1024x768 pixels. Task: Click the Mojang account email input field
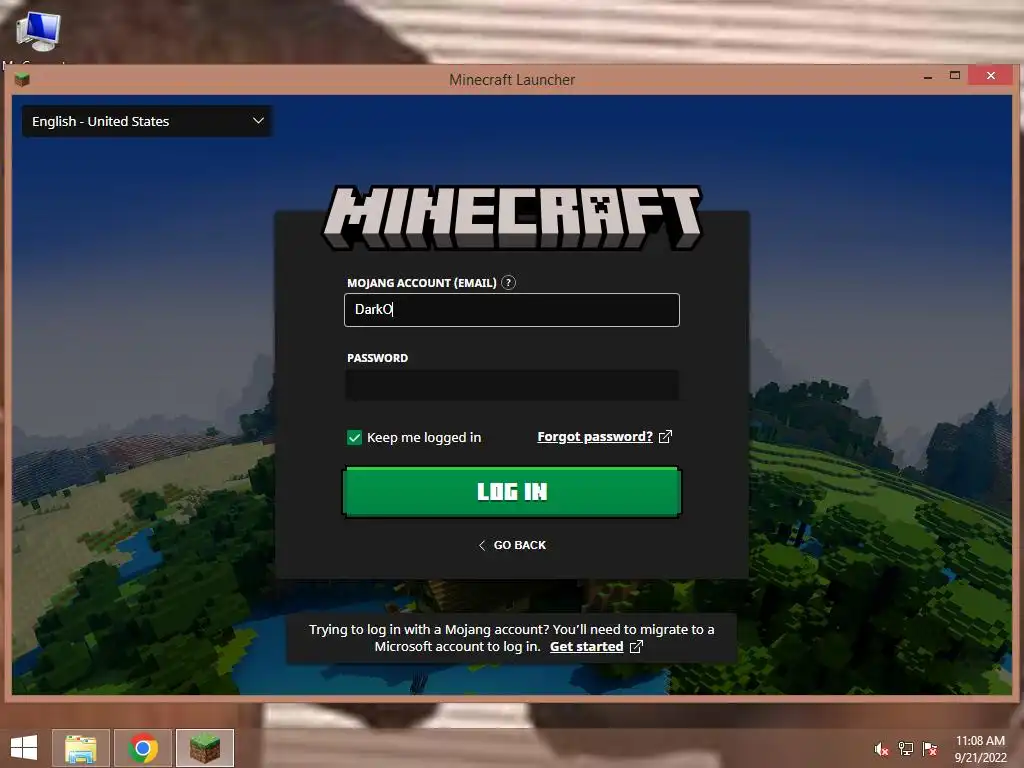click(x=511, y=310)
